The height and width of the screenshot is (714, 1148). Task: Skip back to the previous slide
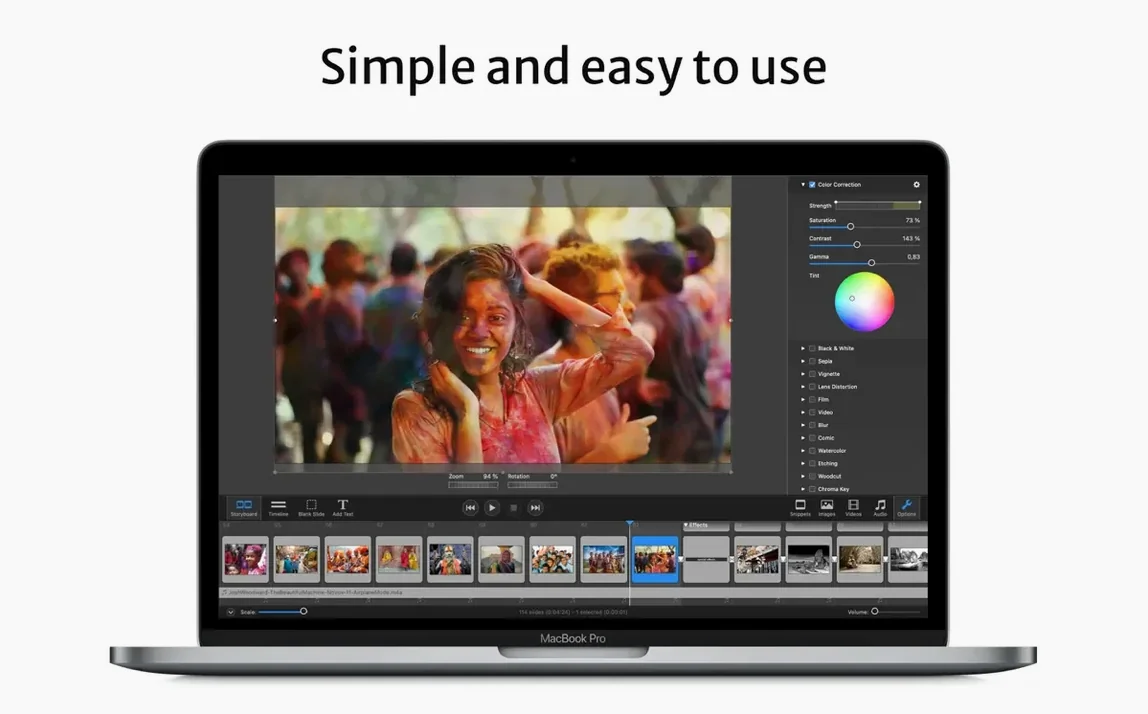(470, 507)
